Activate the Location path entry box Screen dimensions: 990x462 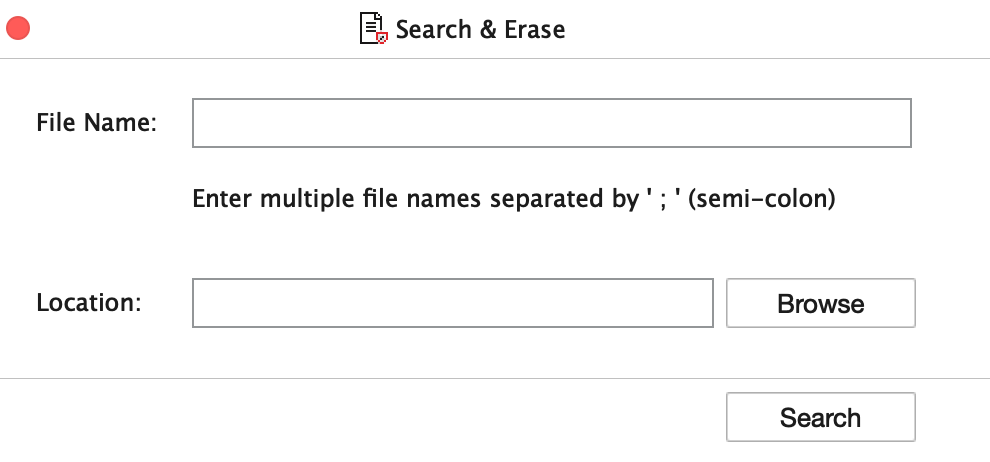(453, 303)
